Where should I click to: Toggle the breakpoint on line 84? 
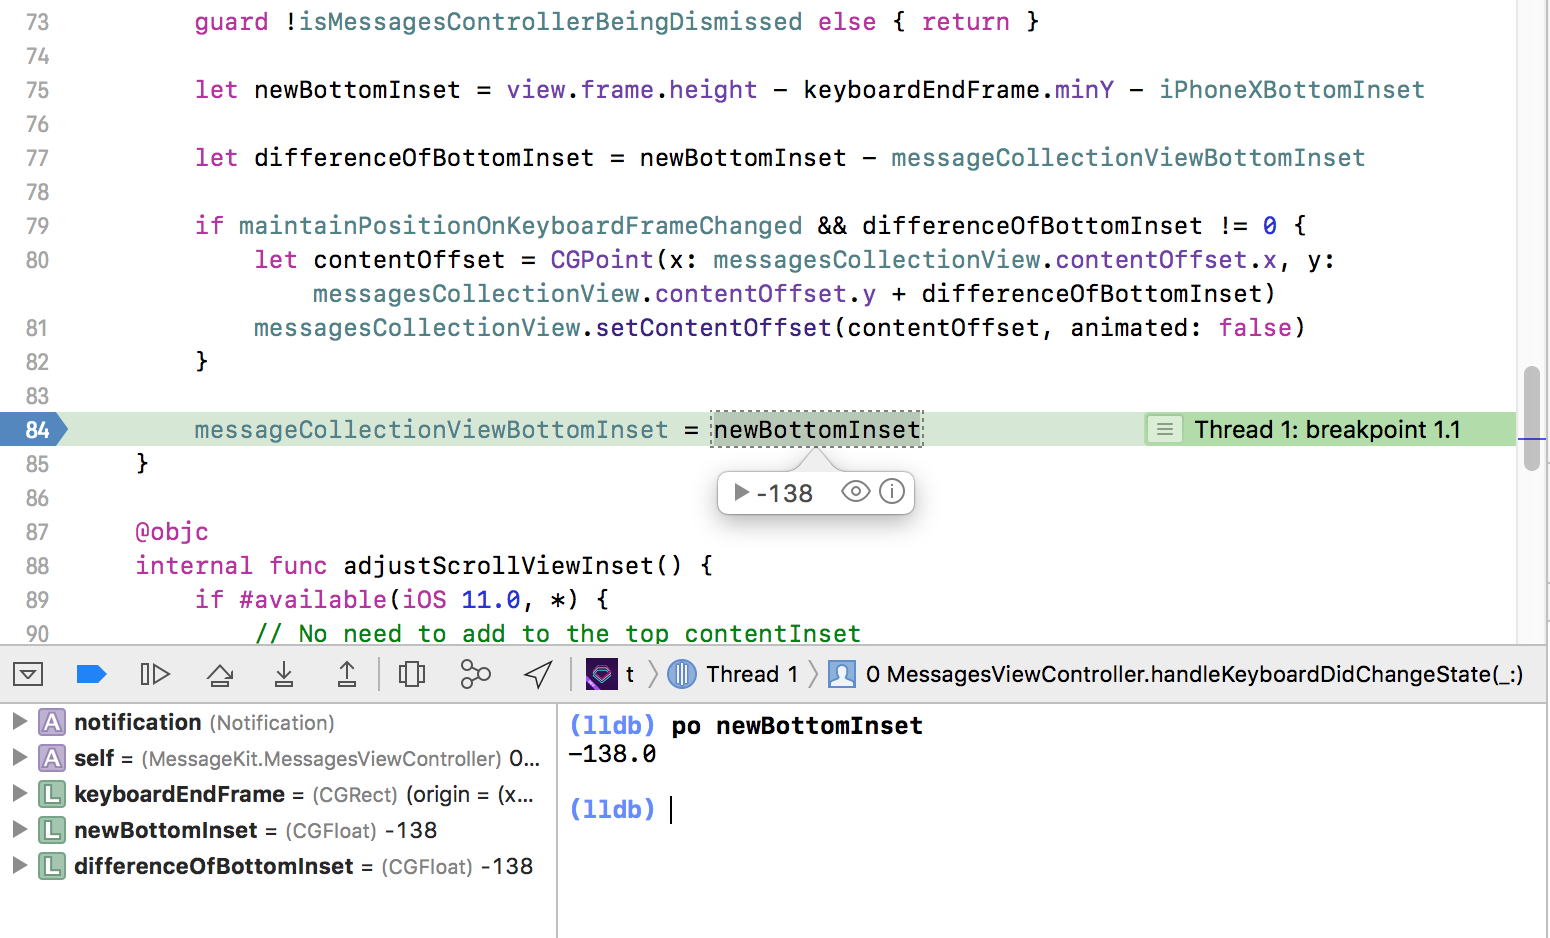click(x=34, y=429)
